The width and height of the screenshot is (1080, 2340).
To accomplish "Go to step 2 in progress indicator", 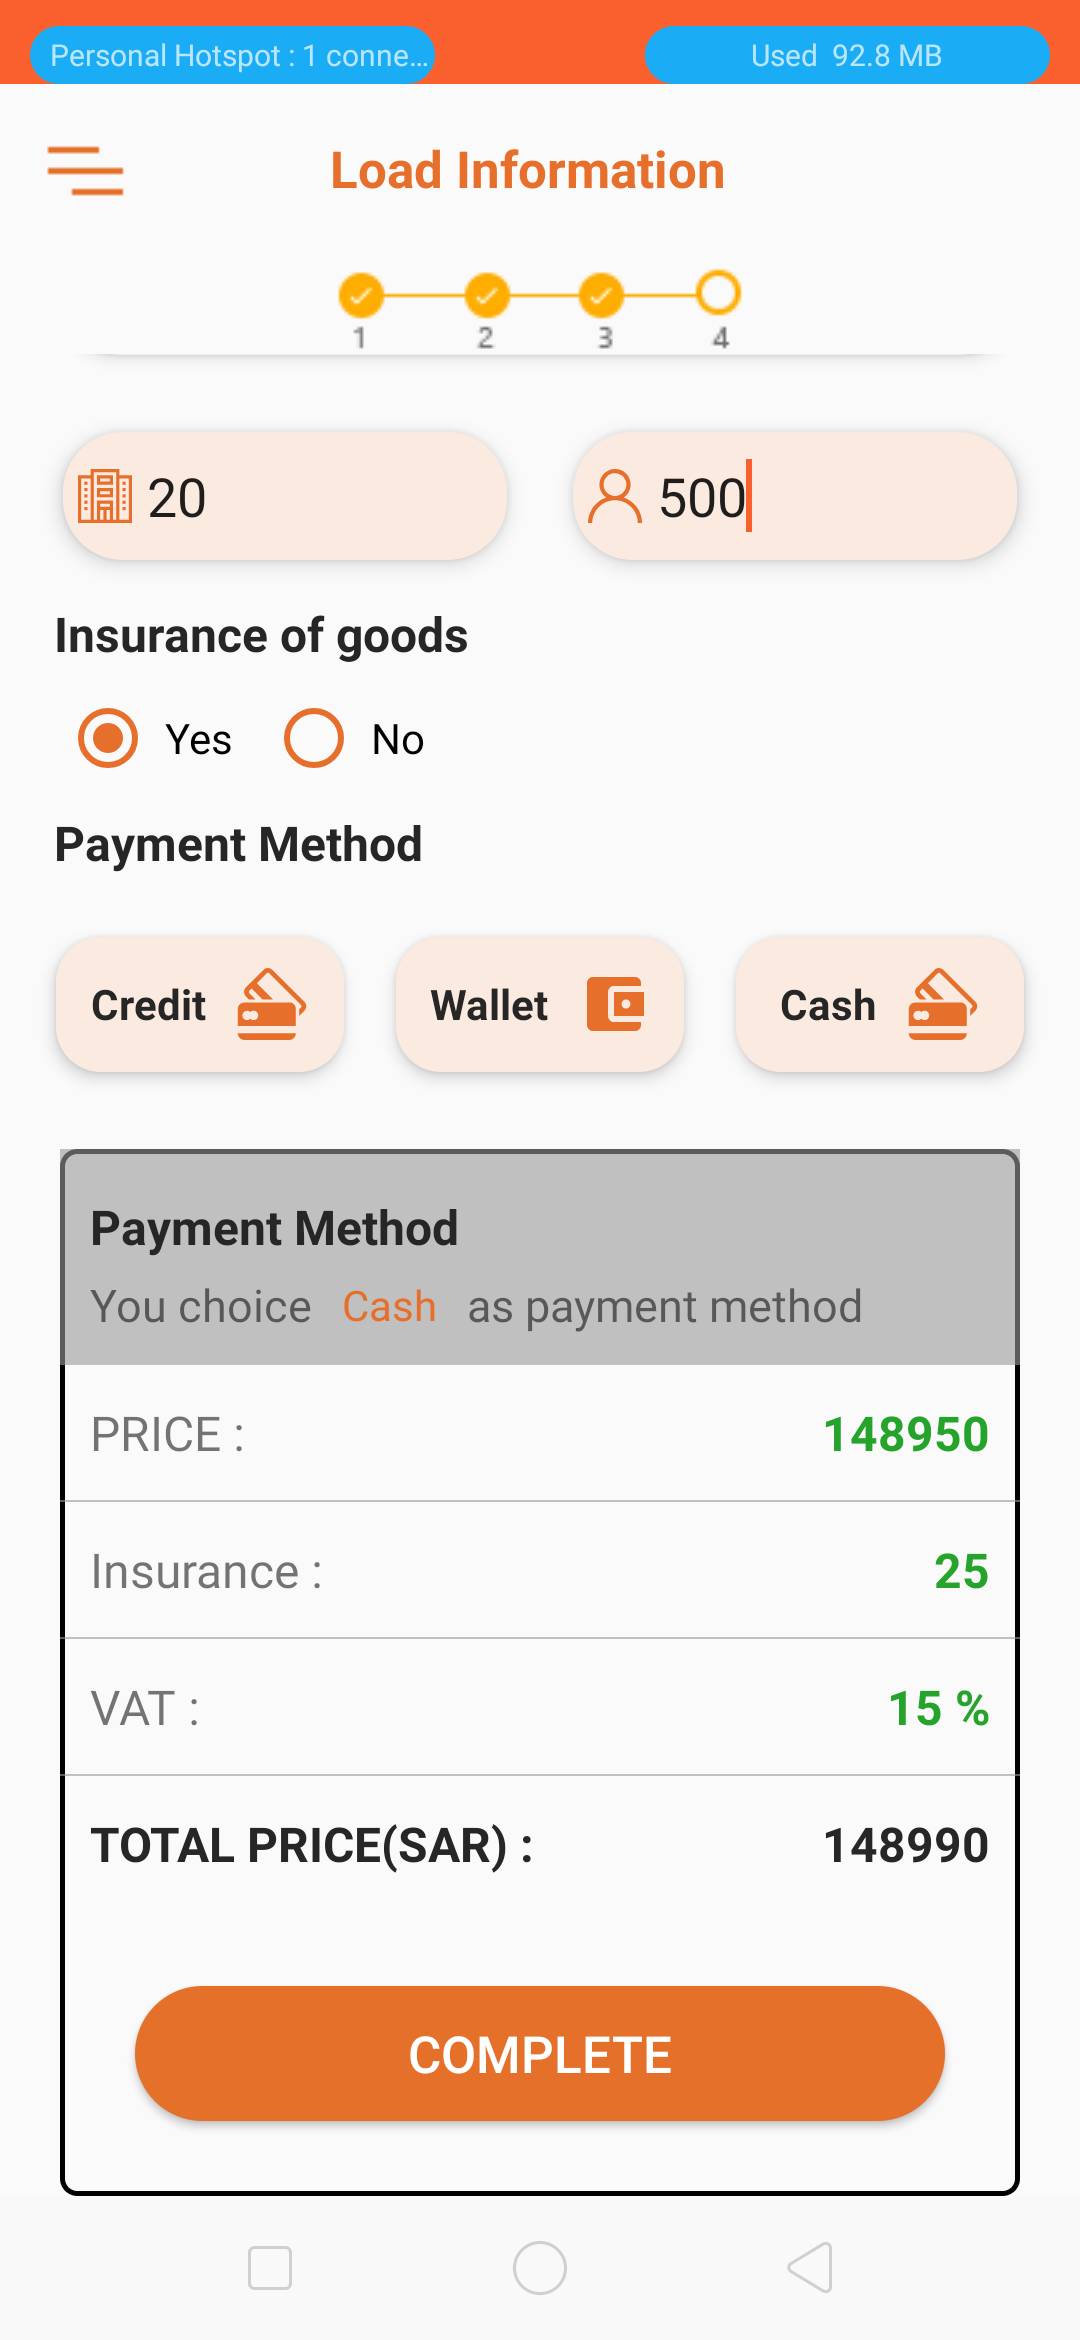I will pyautogui.click(x=486, y=295).
